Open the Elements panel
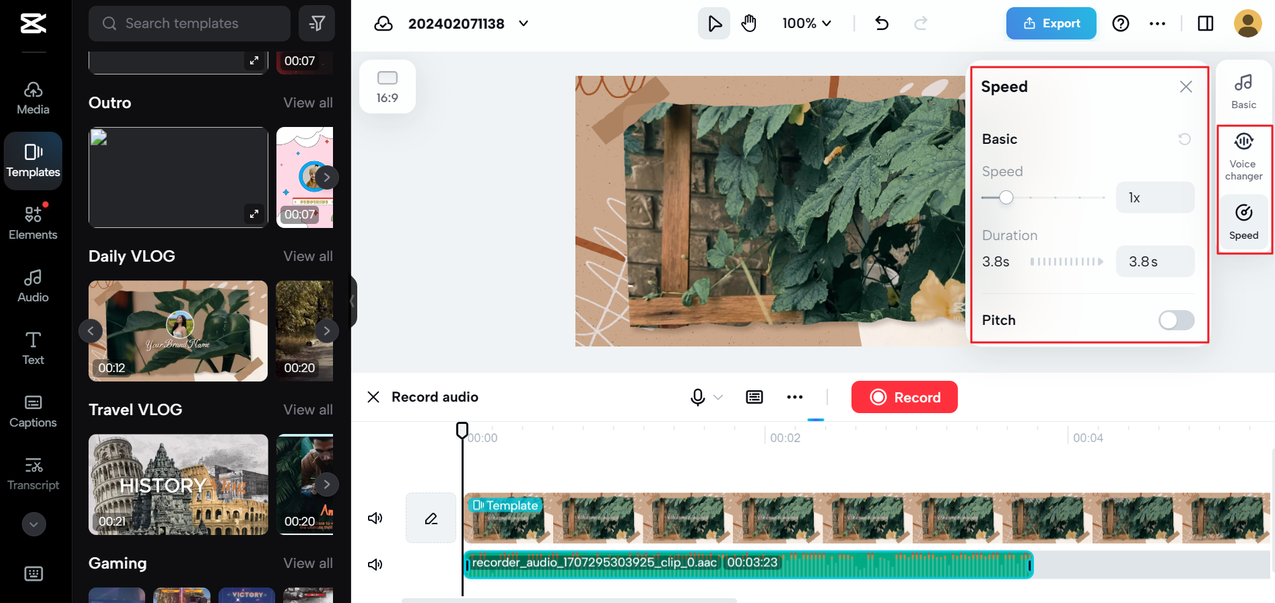The width and height of the screenshot is (1275, 603). (33, 222)
